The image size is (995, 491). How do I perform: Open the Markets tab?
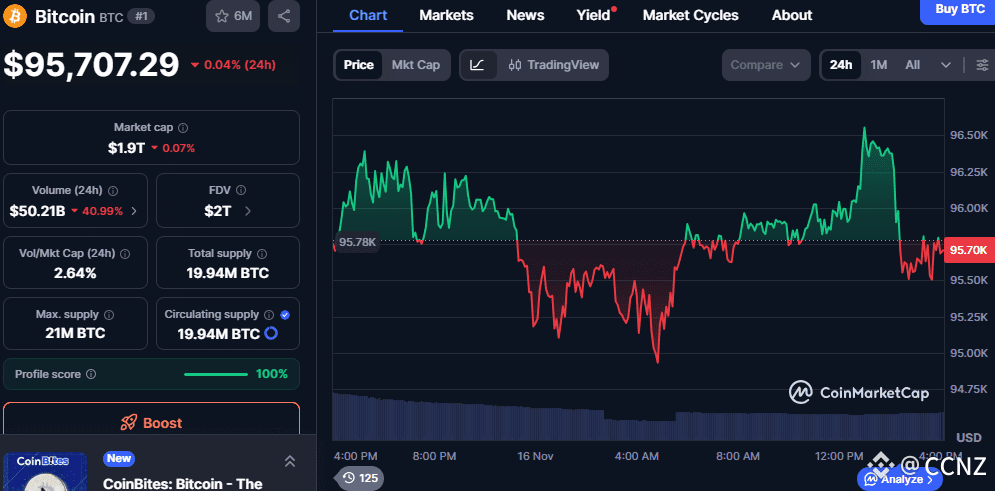[446, 15]
